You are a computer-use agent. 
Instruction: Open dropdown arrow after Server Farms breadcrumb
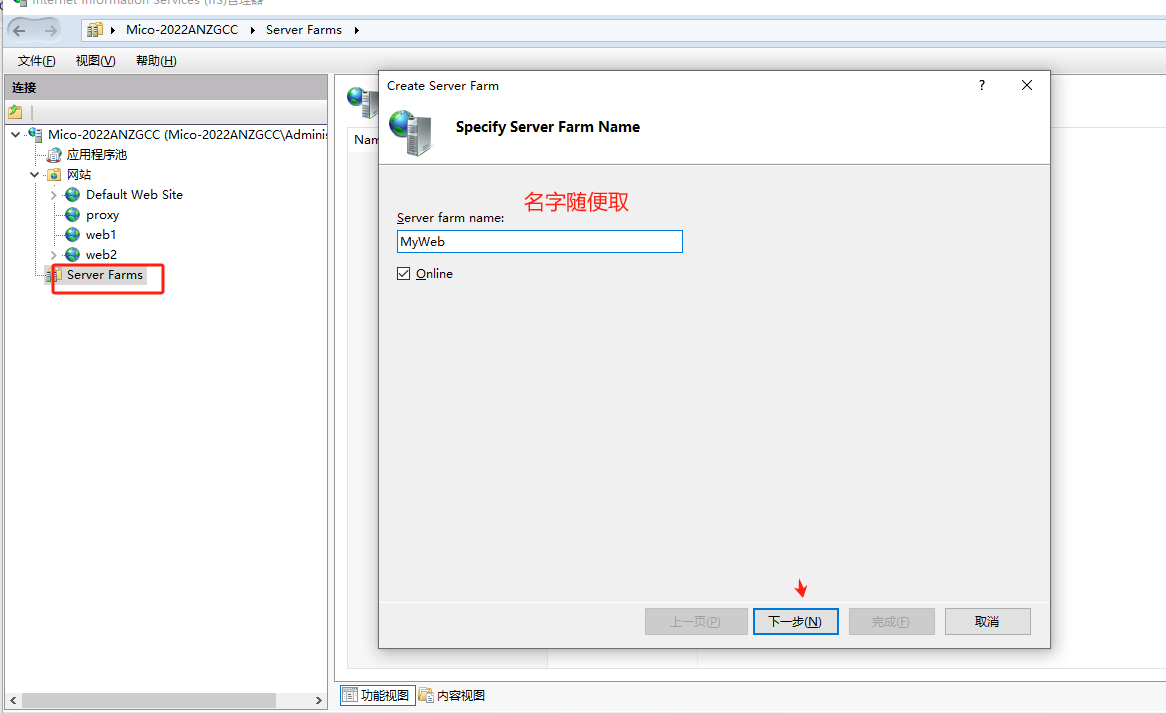(x=357, y=30)
